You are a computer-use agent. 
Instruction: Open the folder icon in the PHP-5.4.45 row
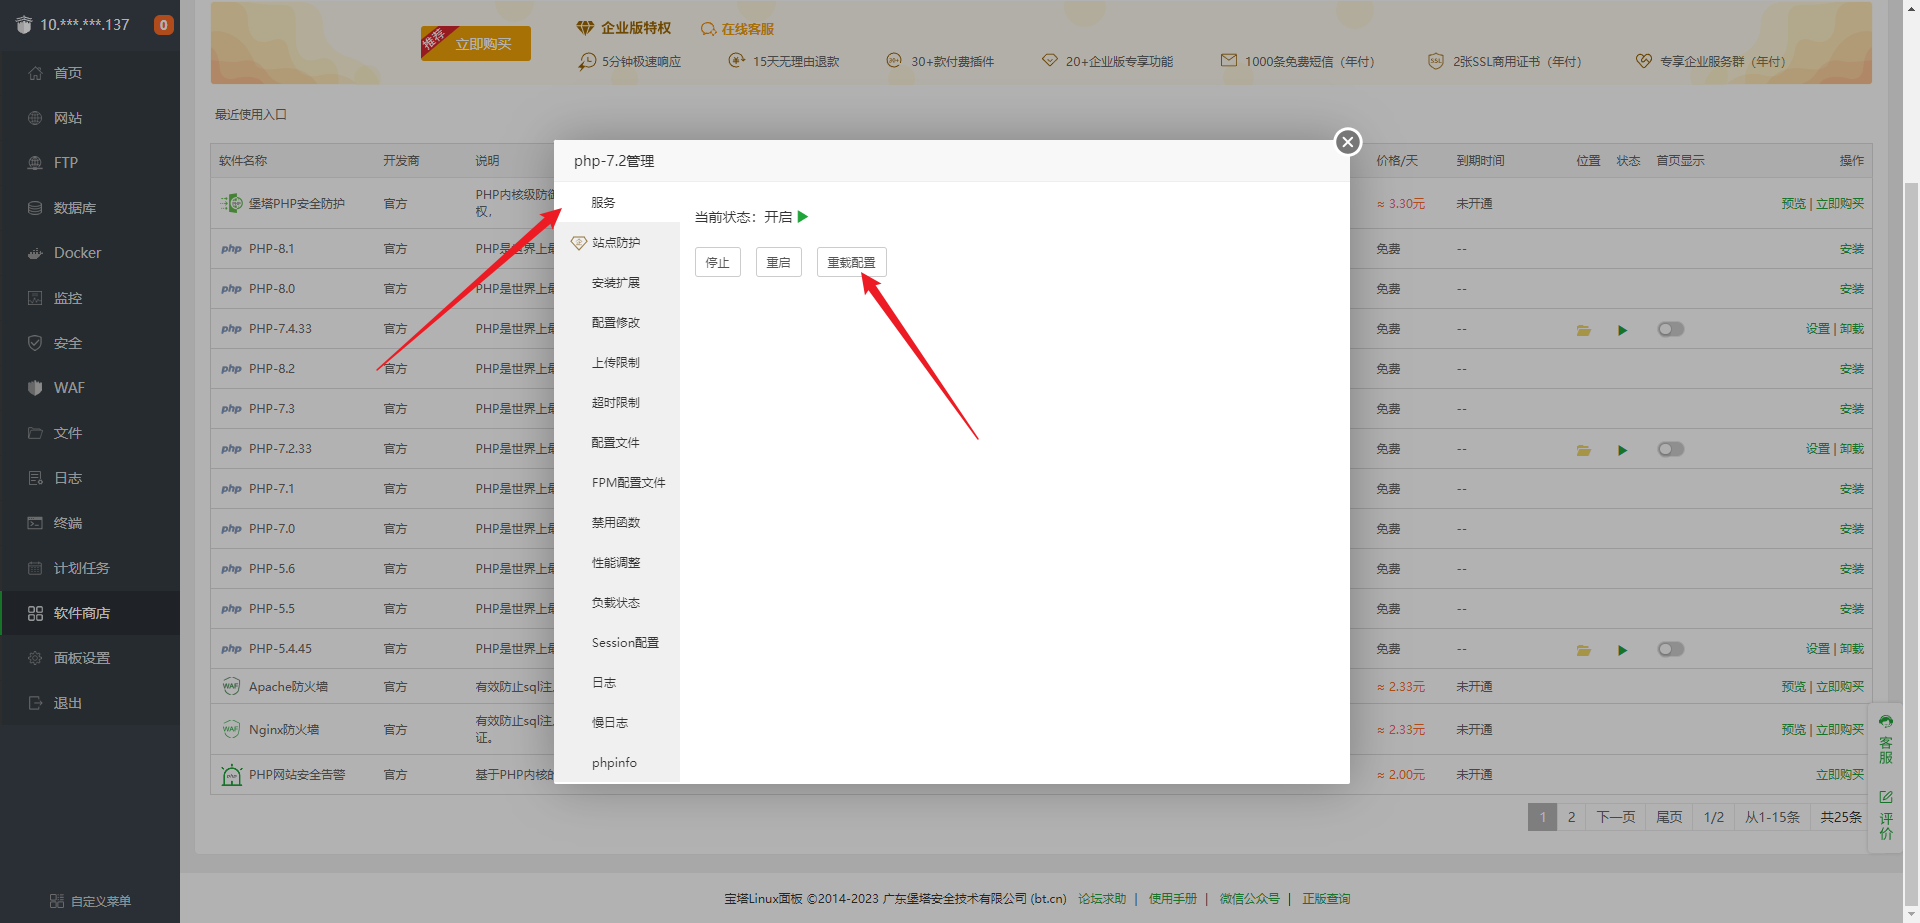click(1584, 650)
